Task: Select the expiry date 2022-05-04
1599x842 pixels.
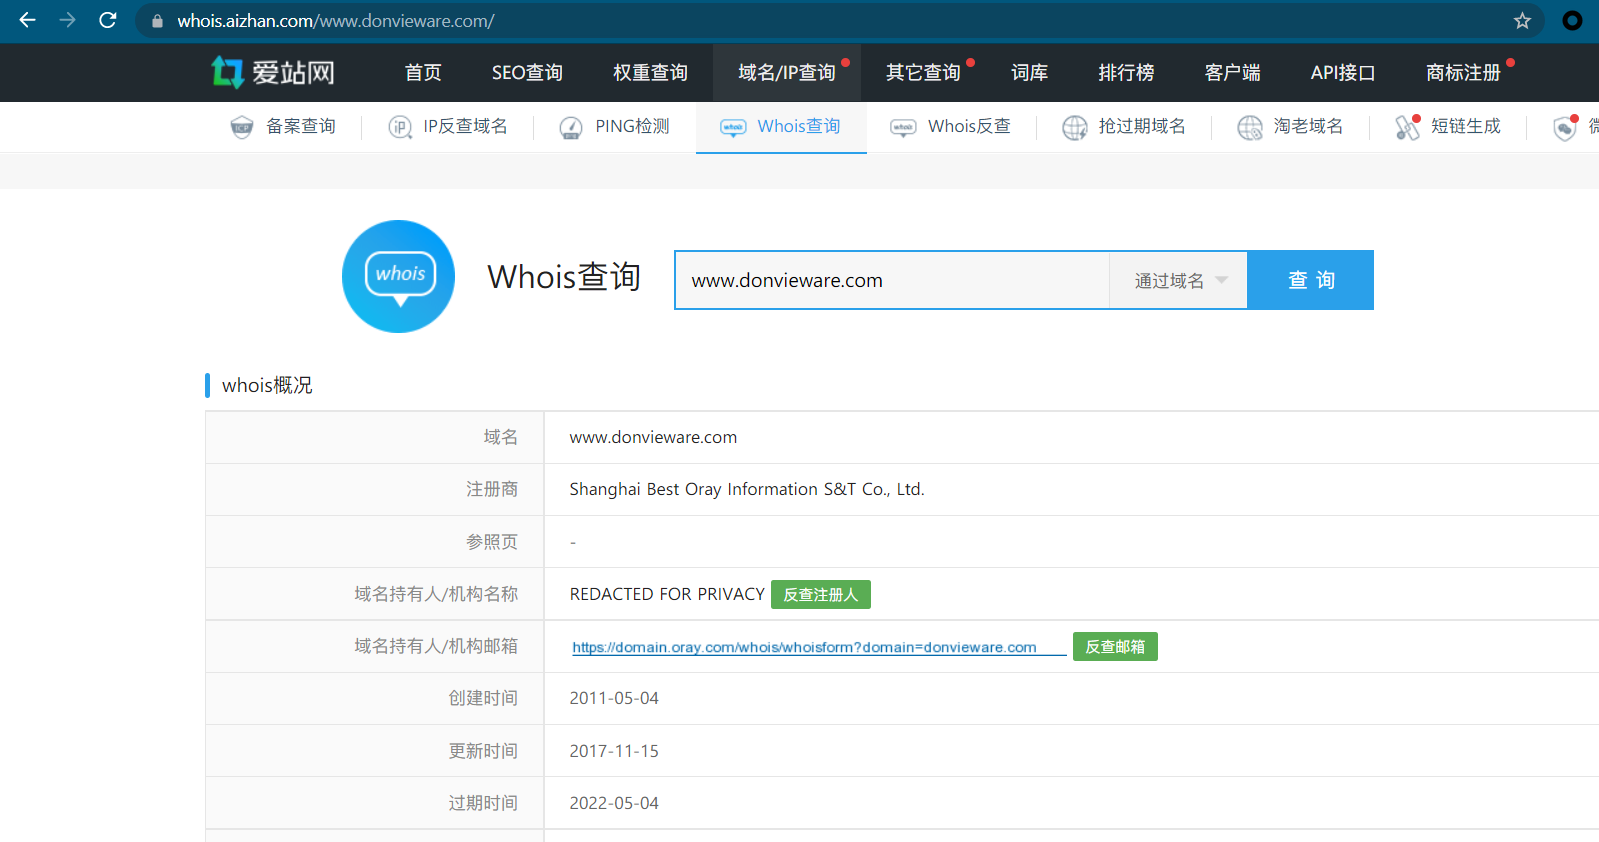Action: pos(614,803)
